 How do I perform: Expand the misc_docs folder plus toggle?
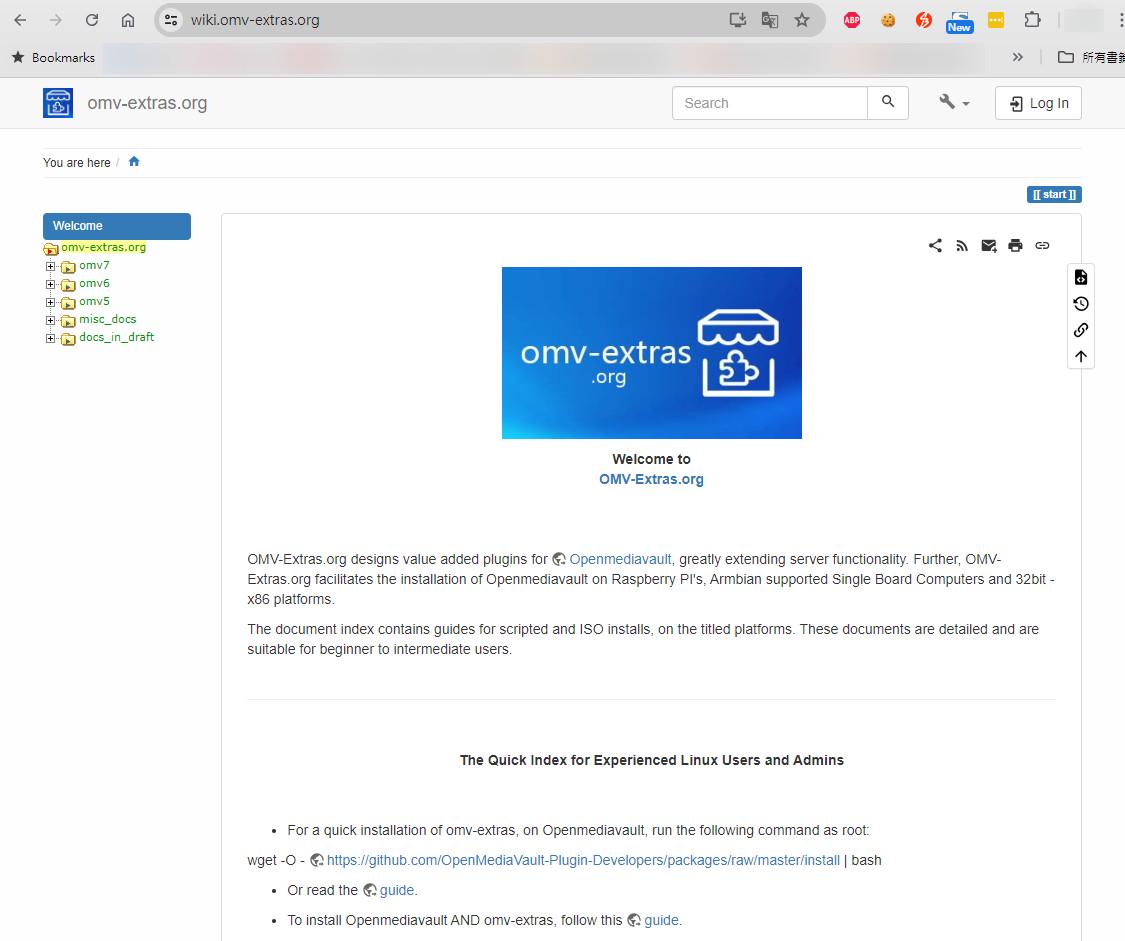(50, 320)
